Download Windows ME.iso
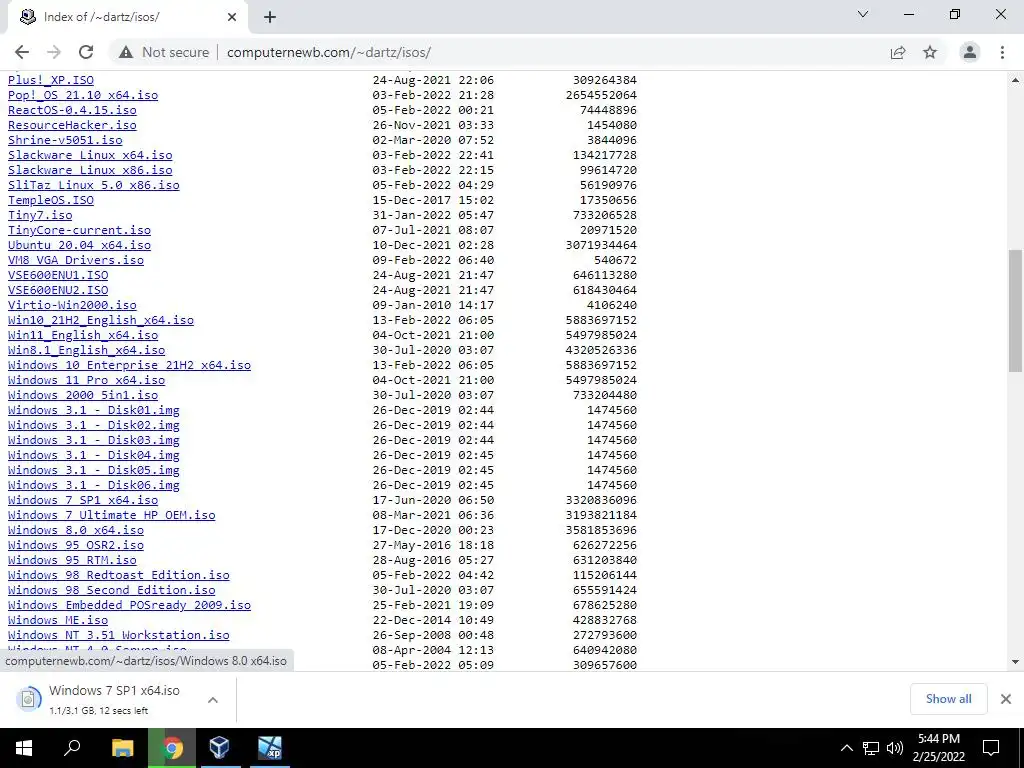 coord(58,620)
